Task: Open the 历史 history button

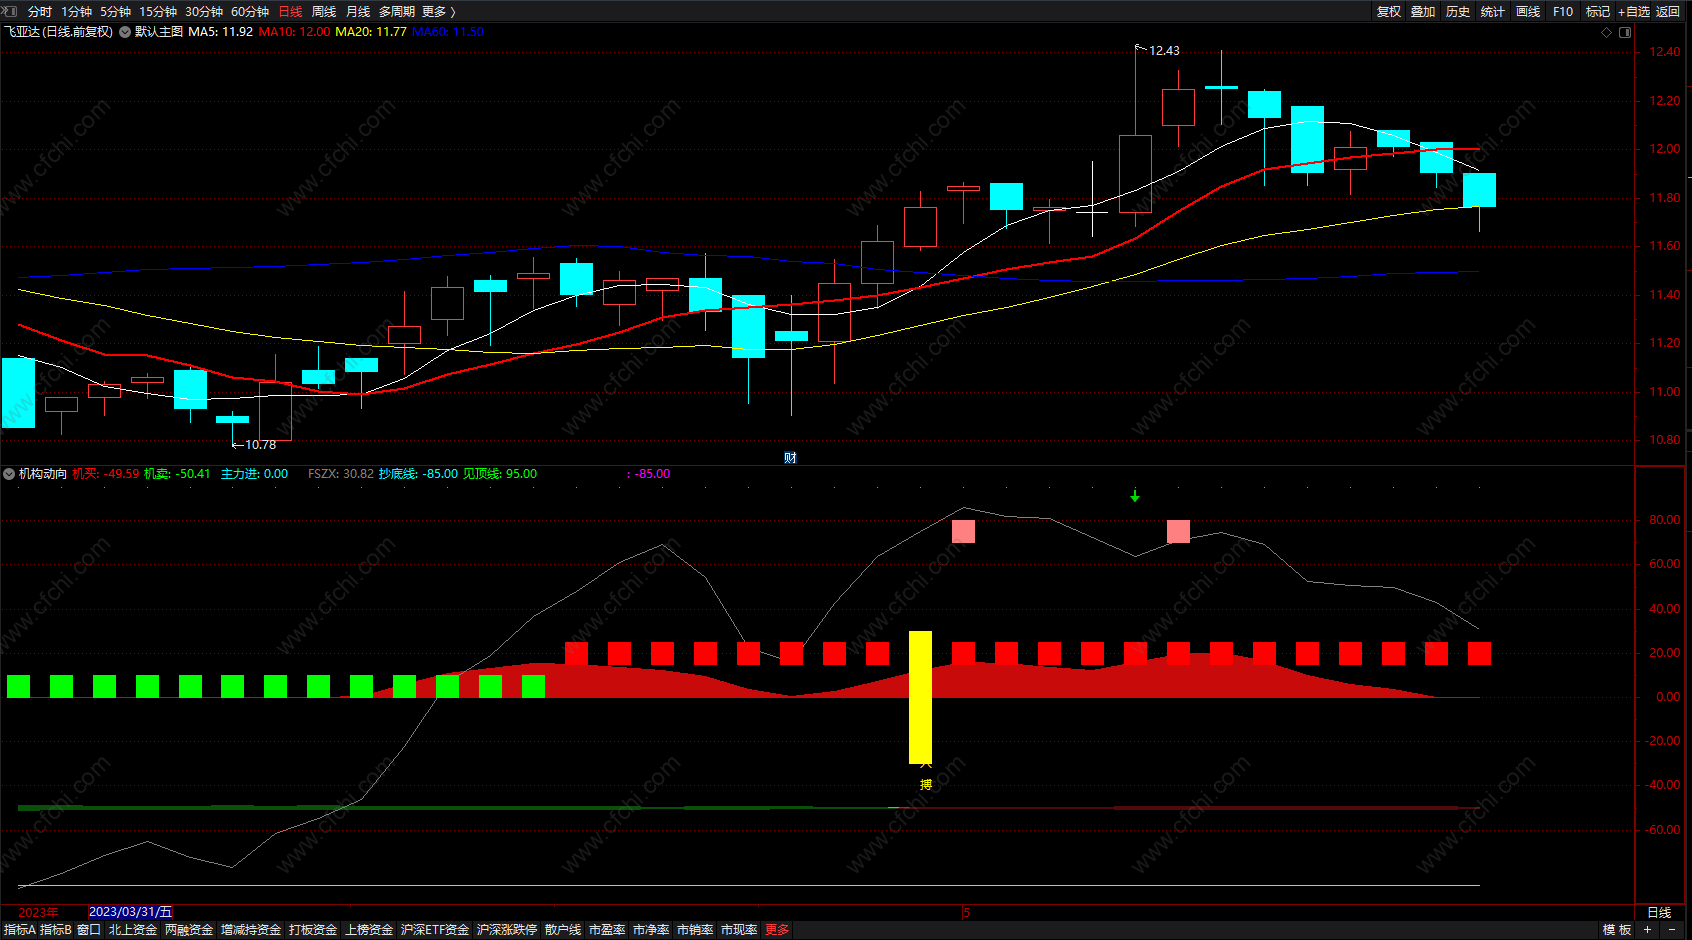Action: pos(1458,12)
